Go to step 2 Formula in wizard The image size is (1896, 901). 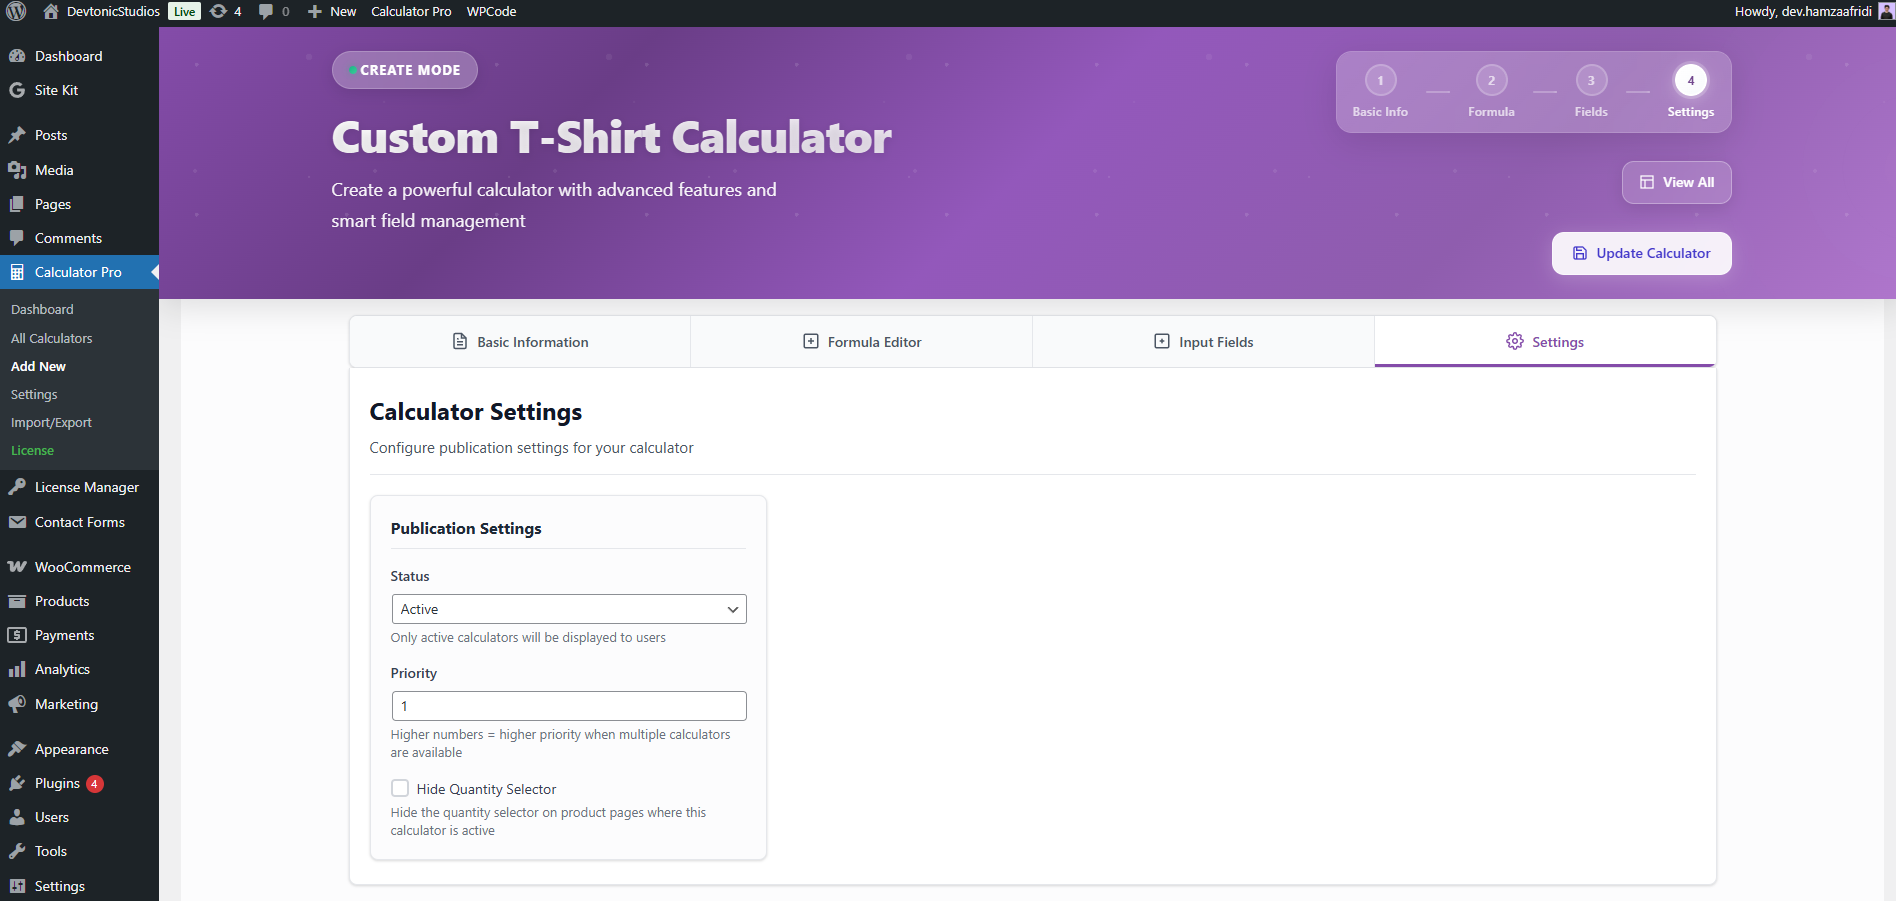click(1491, 81)
